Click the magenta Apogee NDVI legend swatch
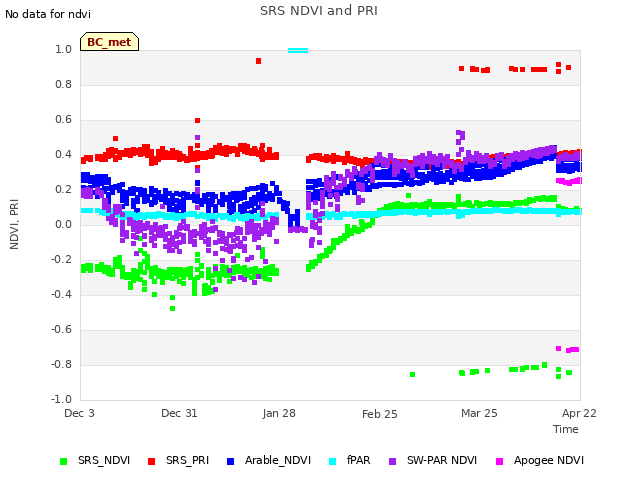 [499, 461]
